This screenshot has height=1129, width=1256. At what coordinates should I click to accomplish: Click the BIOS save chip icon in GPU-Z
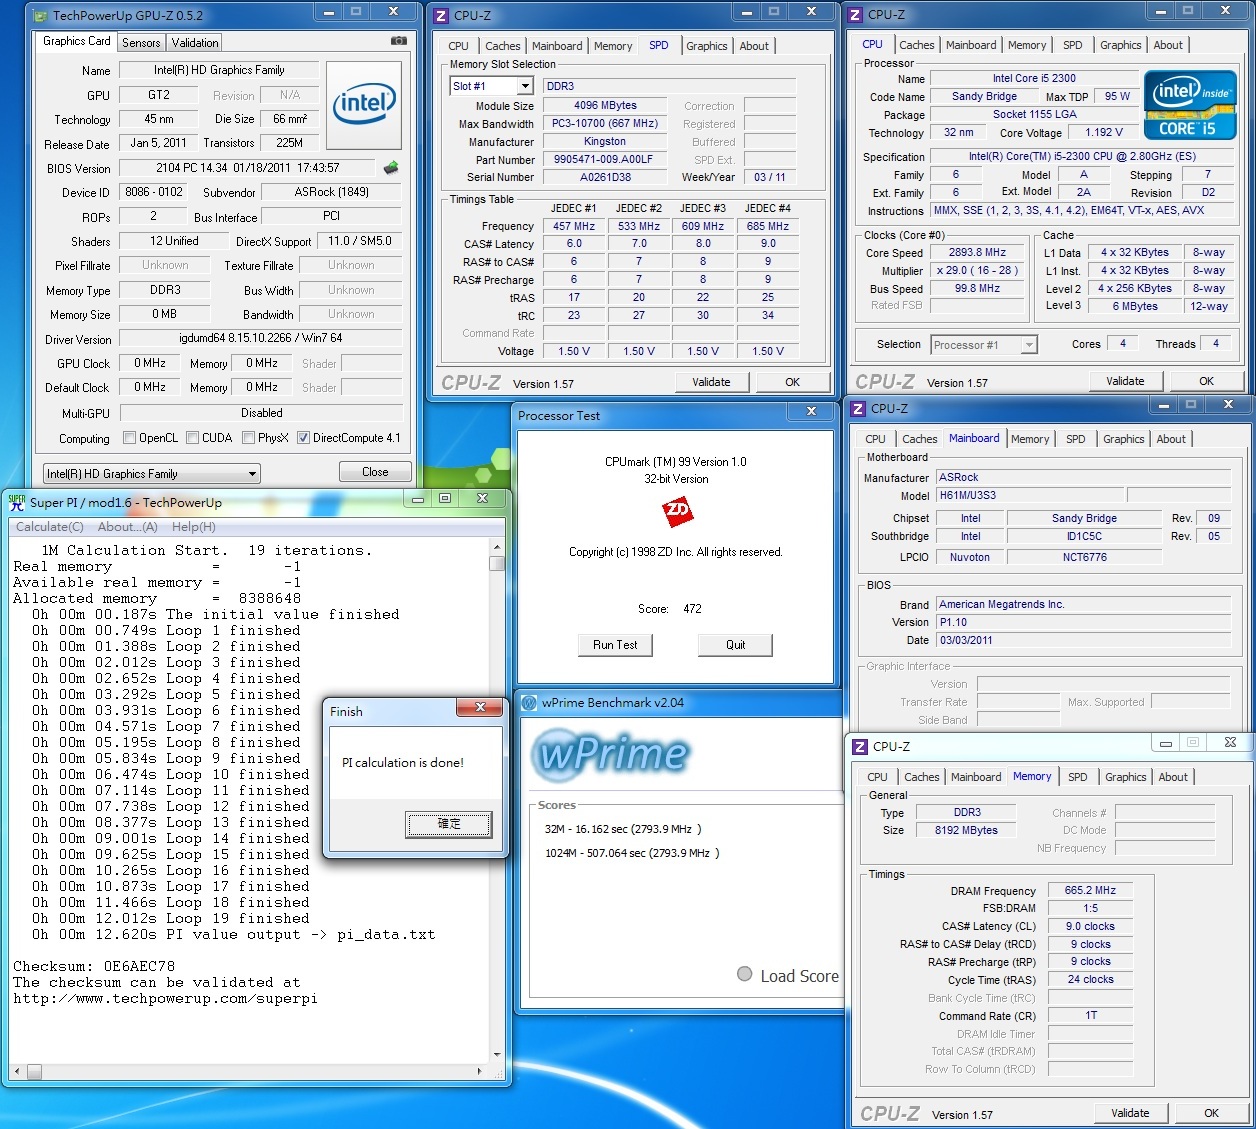pyautogui.click(x=391, y=167)
